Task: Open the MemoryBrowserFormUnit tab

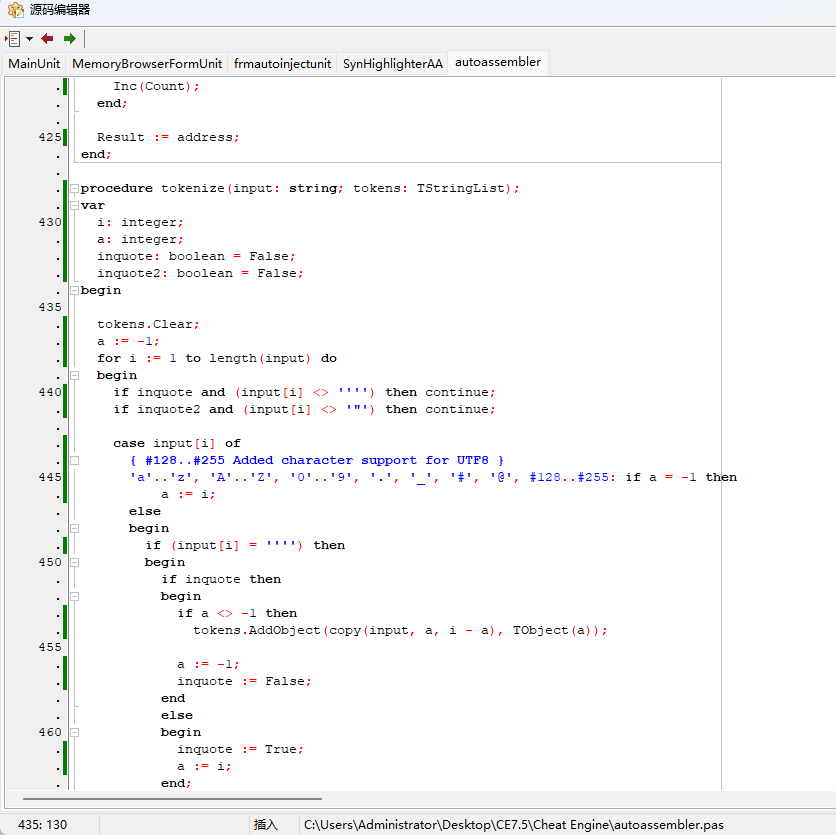Action: [147, 63]
